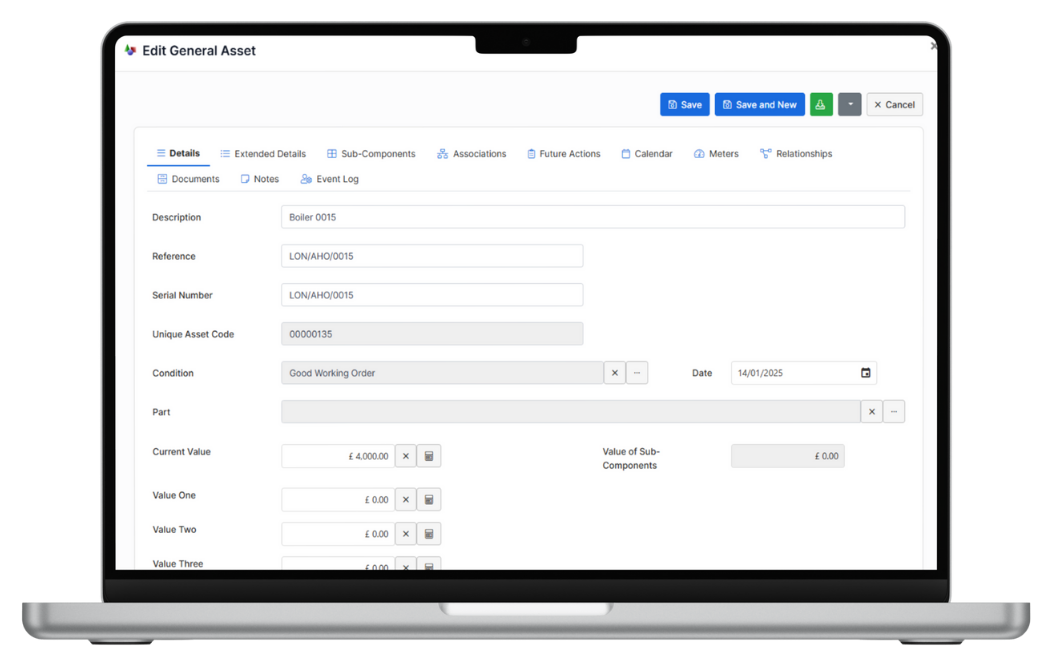Open the calculator for Current Value
Viewport: 1053px width, 666px height.
click(428, 455)
